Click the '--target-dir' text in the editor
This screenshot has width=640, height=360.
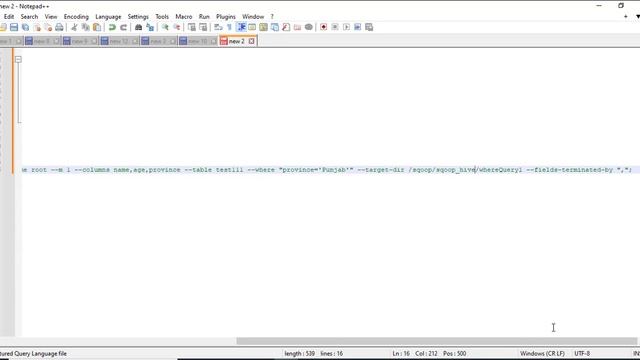(380, 170)
